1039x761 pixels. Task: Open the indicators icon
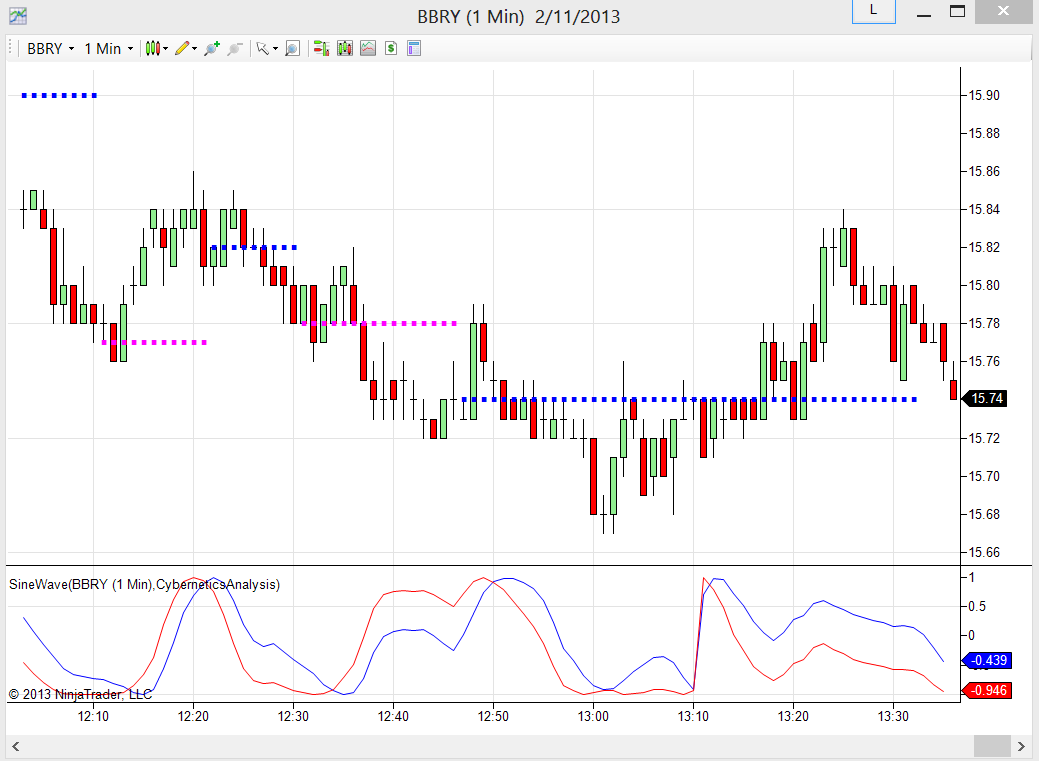coord(368,48)
